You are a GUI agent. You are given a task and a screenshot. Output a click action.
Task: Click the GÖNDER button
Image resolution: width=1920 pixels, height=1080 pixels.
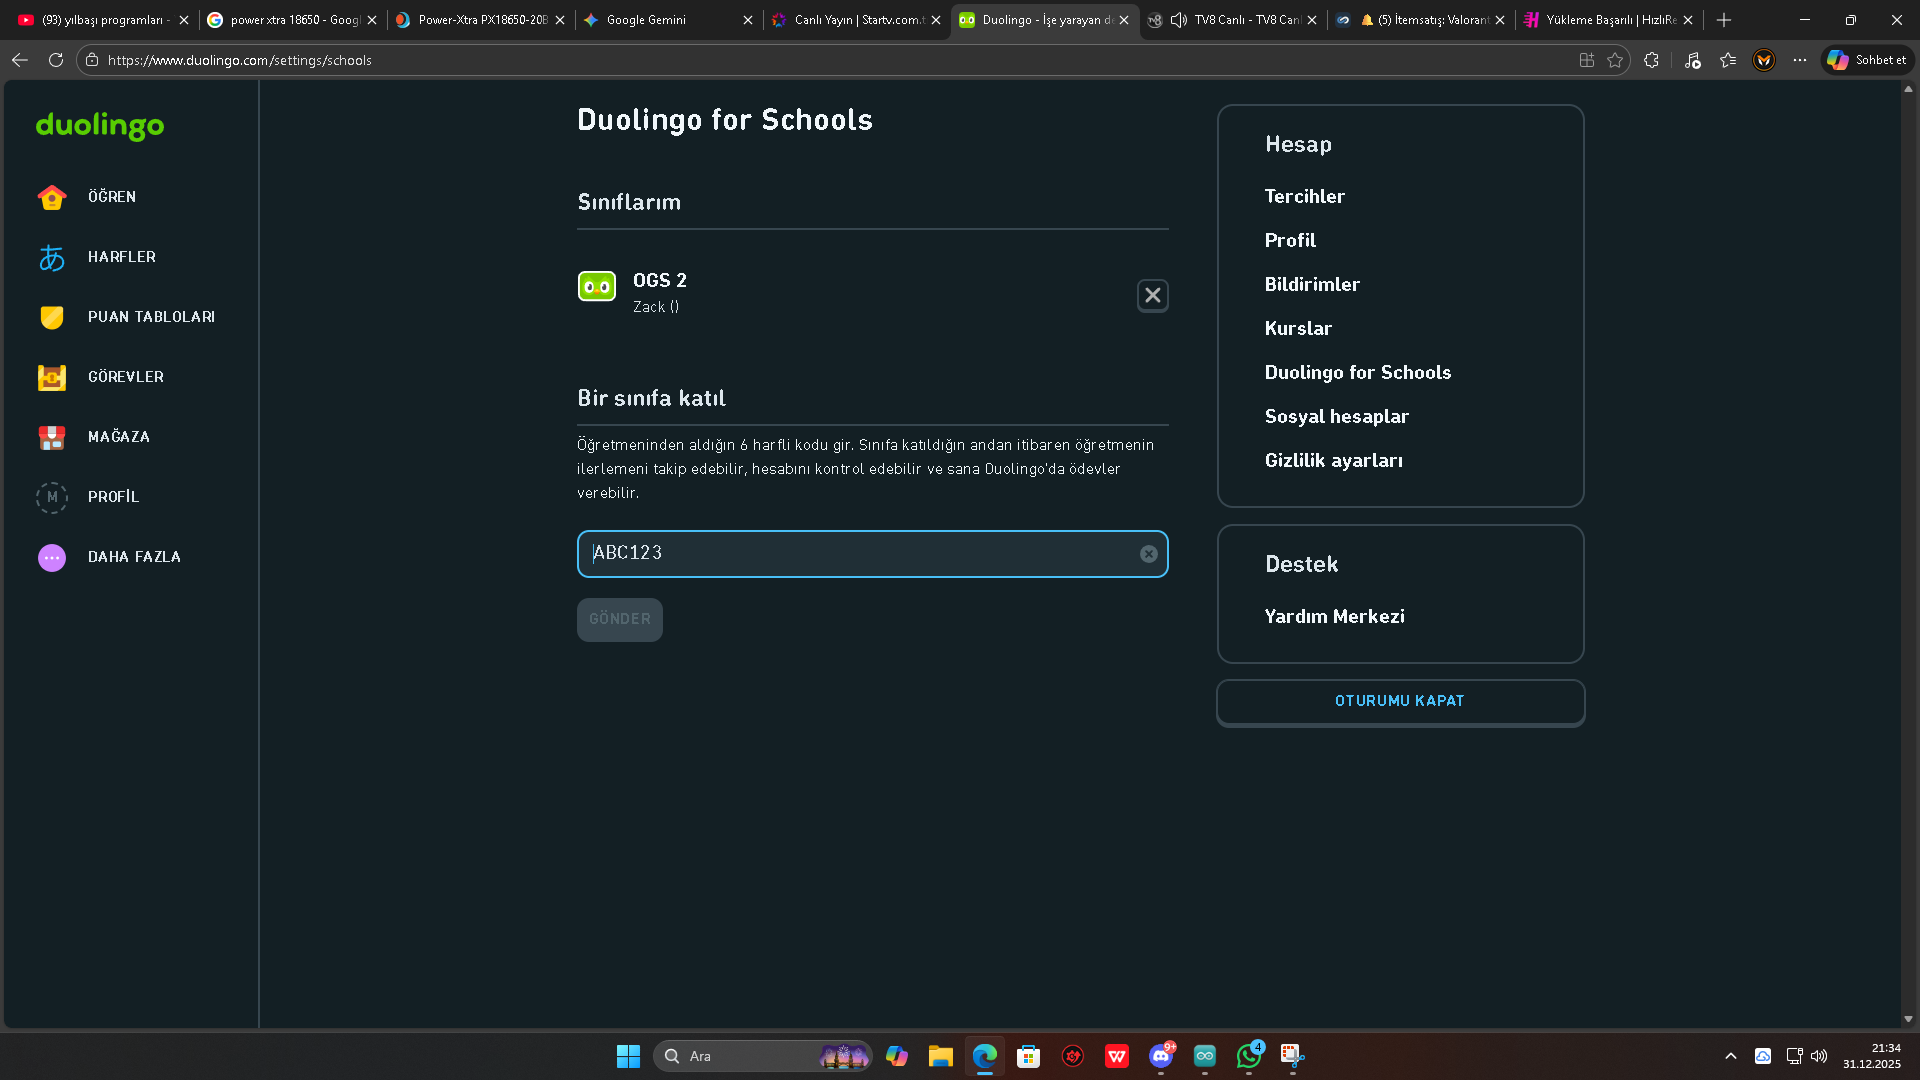pos(620,619)
